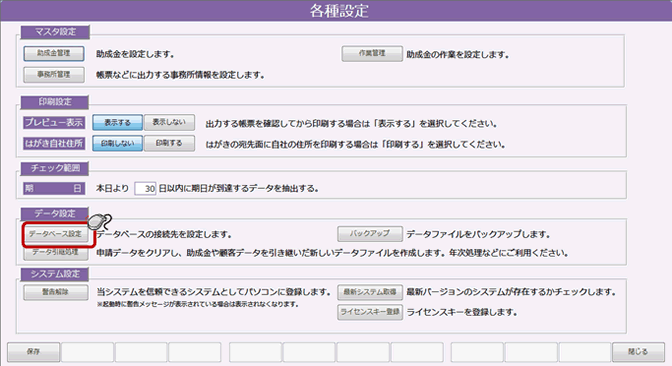Choose 印刷しない for postcard company address
672x366 pixels.
click(x=117, y=144)
